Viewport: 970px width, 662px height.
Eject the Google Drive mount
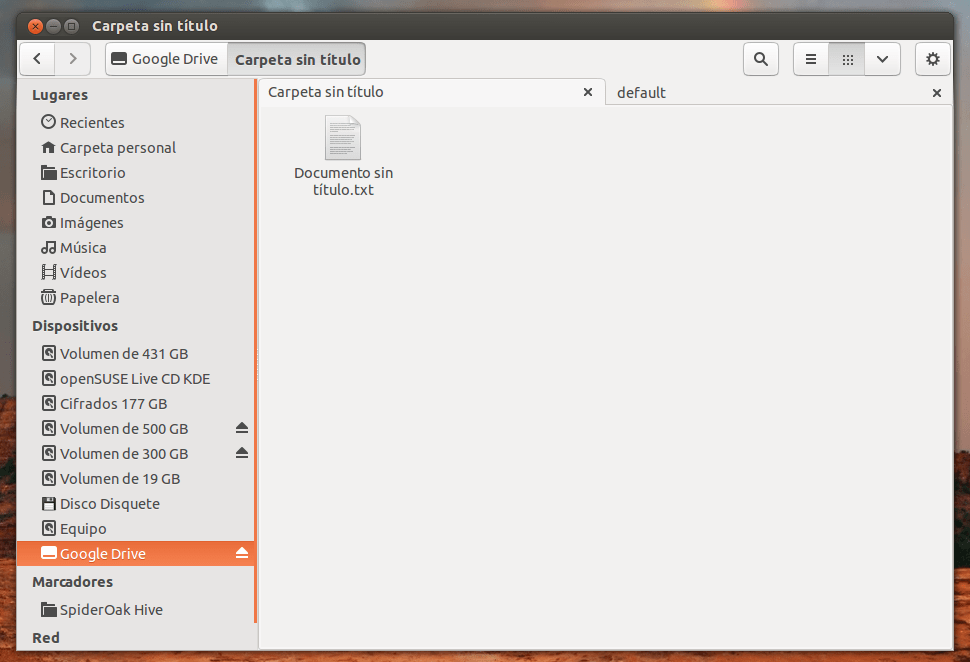241,553
